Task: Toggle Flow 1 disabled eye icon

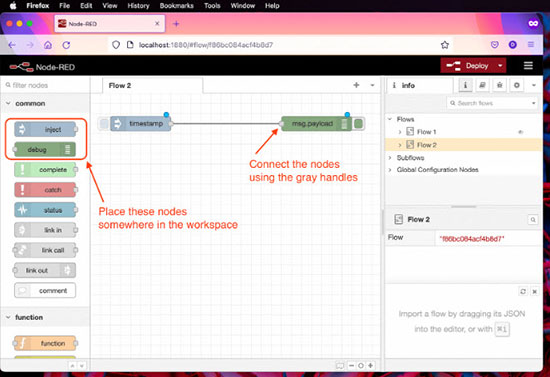Action: click(521, 132)
